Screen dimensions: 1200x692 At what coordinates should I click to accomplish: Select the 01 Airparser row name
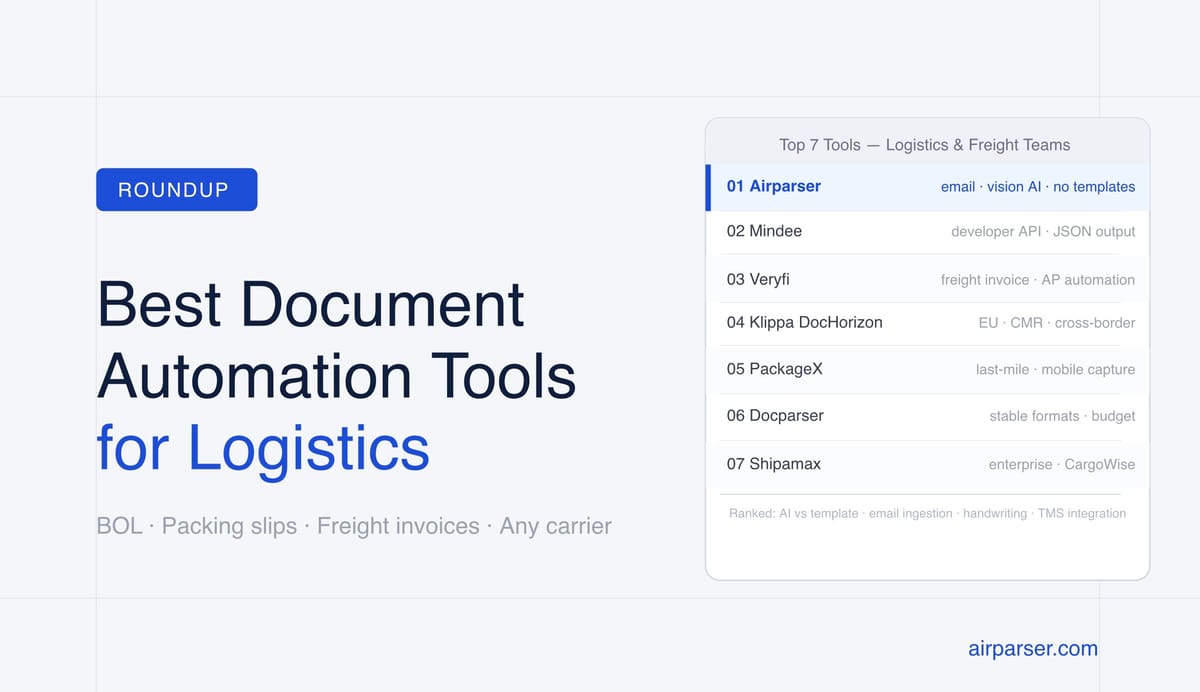[x=774, y=186]
